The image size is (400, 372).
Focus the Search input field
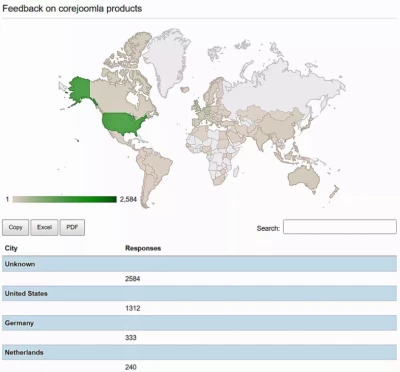tap(340, 227)
